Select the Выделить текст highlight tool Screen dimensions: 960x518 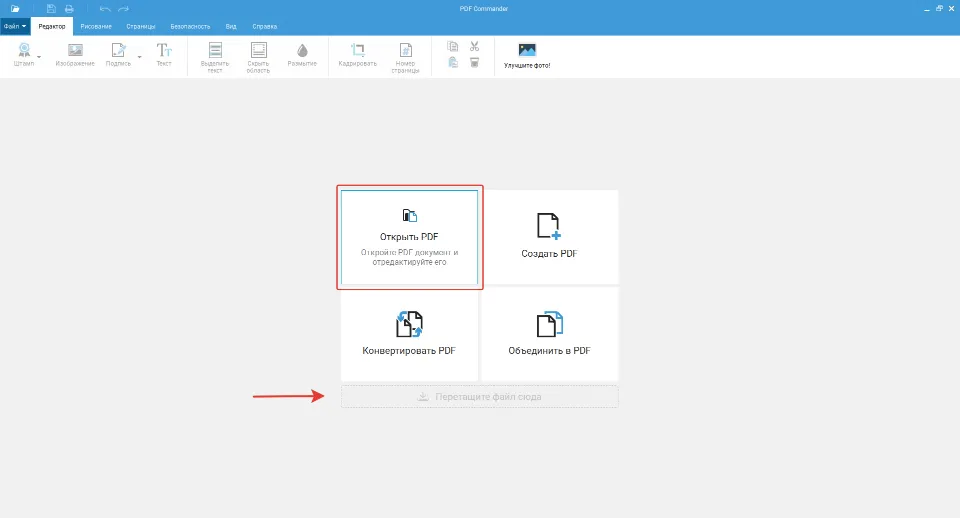215,58
